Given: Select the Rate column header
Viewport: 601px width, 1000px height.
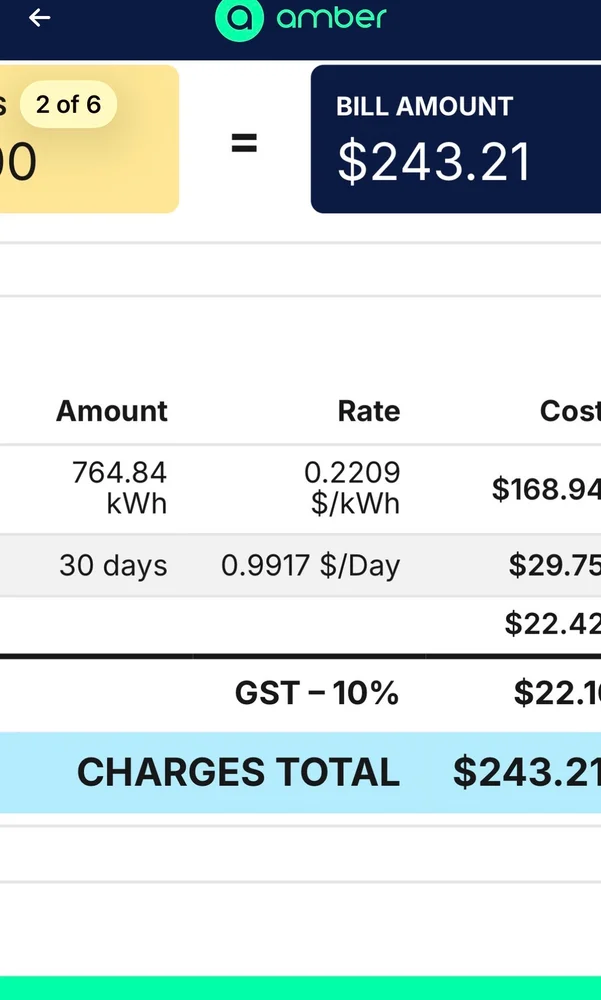Looking at the screenshot, I should pyautogui.click(x=369, y=411).
